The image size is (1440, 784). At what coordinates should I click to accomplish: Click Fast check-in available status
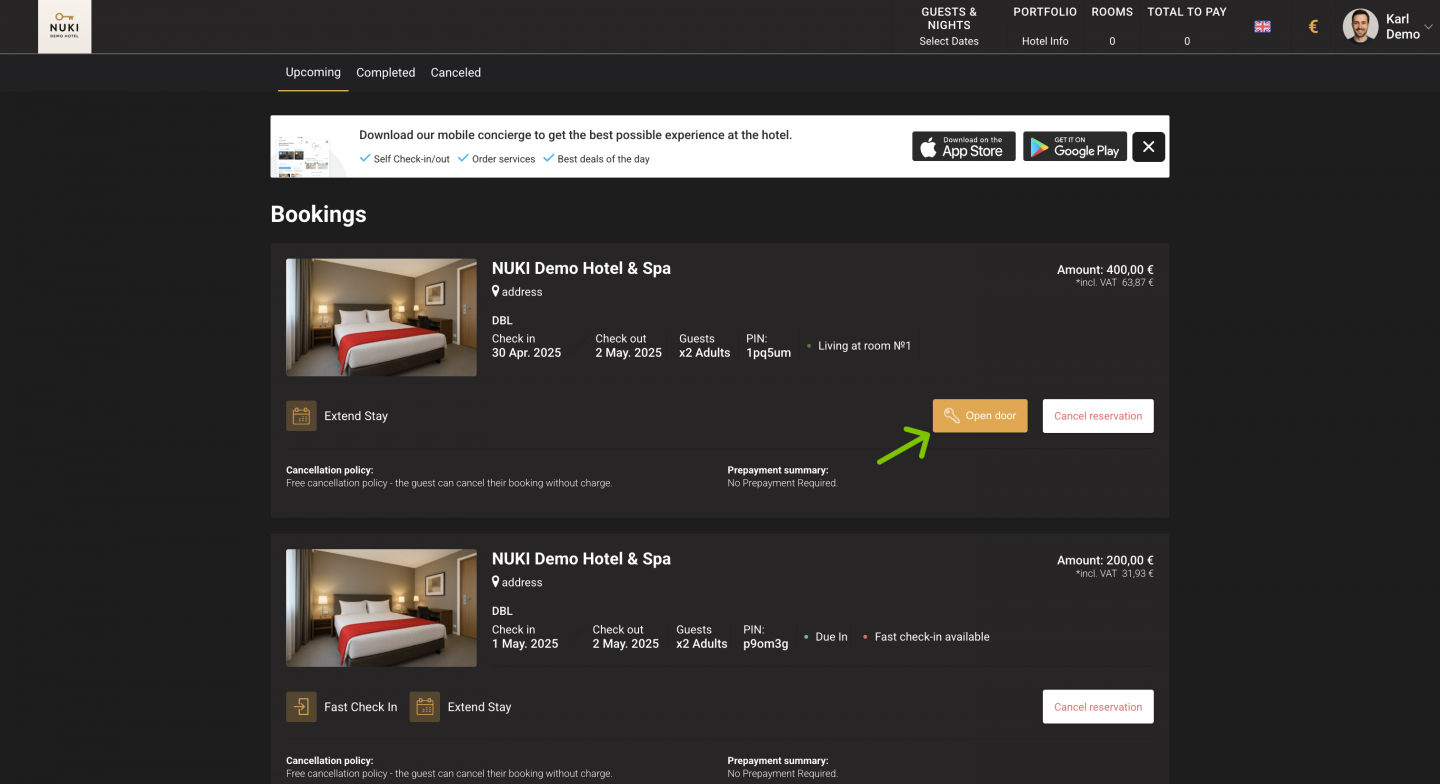(932, 637)
